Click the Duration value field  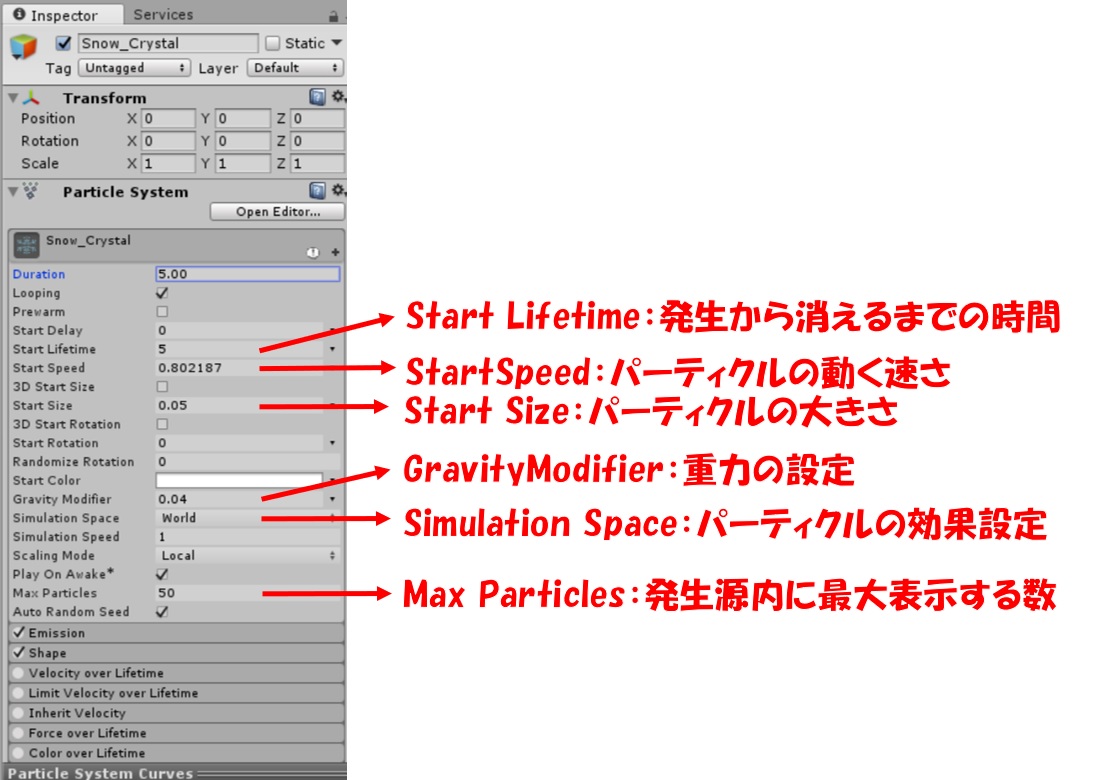(247, 274)
